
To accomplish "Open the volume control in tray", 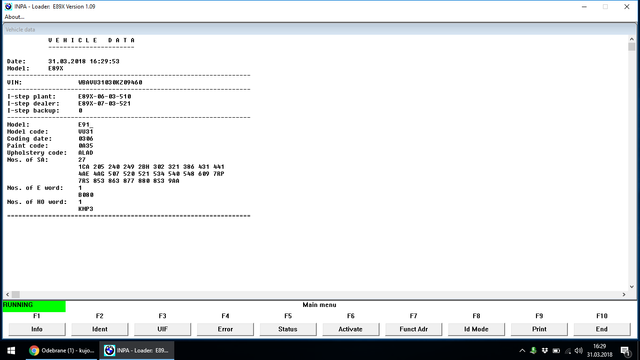I will click(x=579, y=351).
